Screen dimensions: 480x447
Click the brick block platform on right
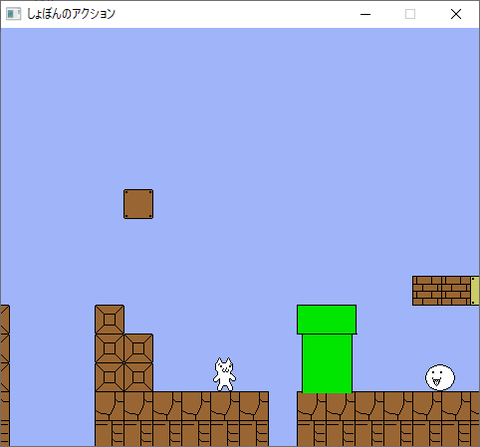click(441, 291)
